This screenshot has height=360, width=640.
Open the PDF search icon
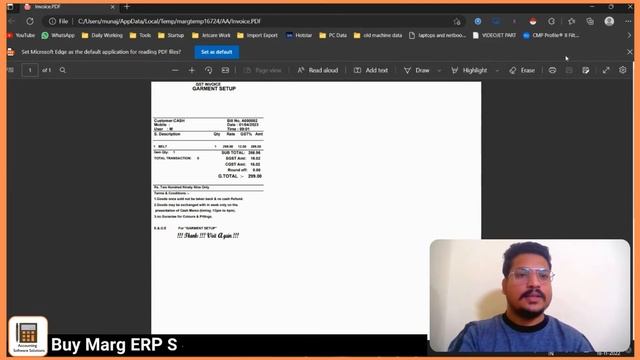[x=62, y=70]
